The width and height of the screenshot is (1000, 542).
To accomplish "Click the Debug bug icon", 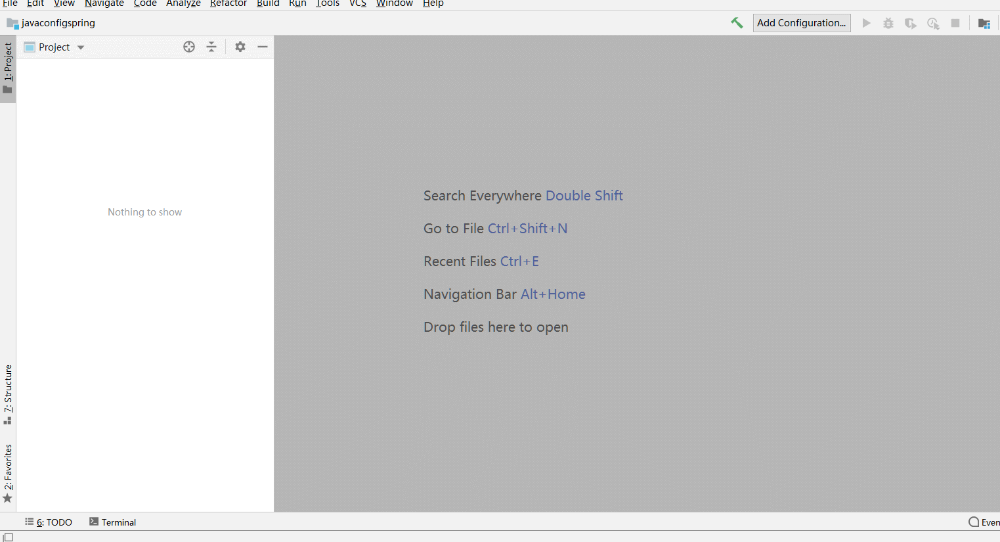I will (x=888, y=23).
